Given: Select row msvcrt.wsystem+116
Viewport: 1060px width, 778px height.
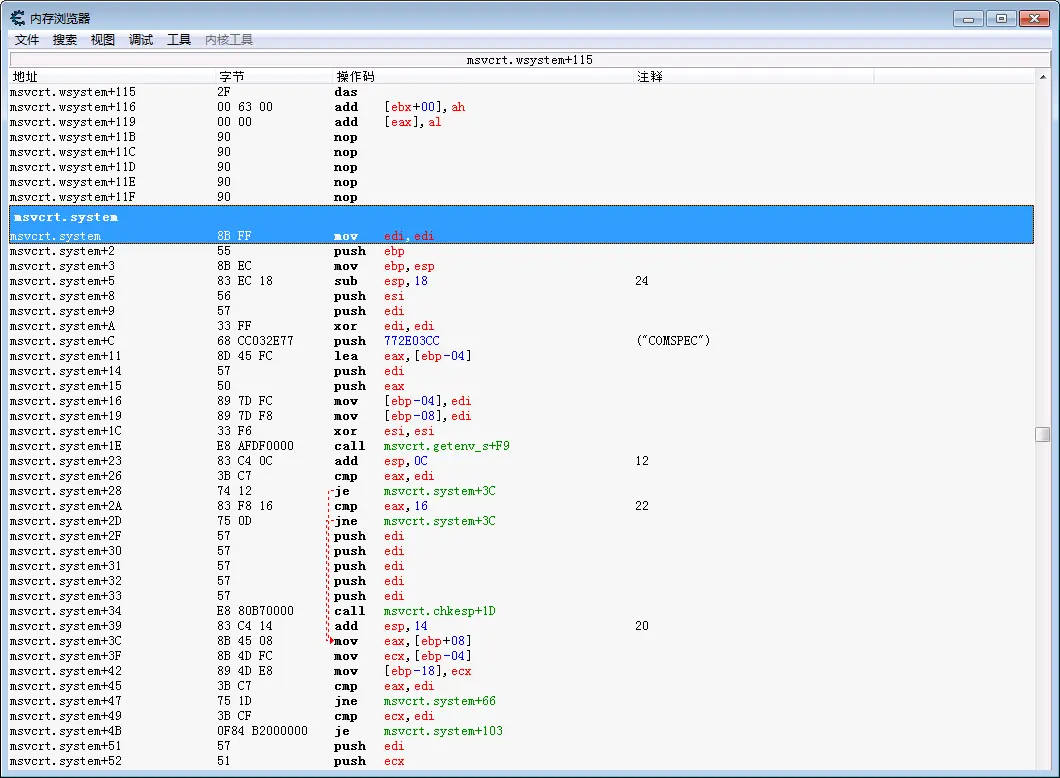Looking at the screenshot, I should point(521,107).
